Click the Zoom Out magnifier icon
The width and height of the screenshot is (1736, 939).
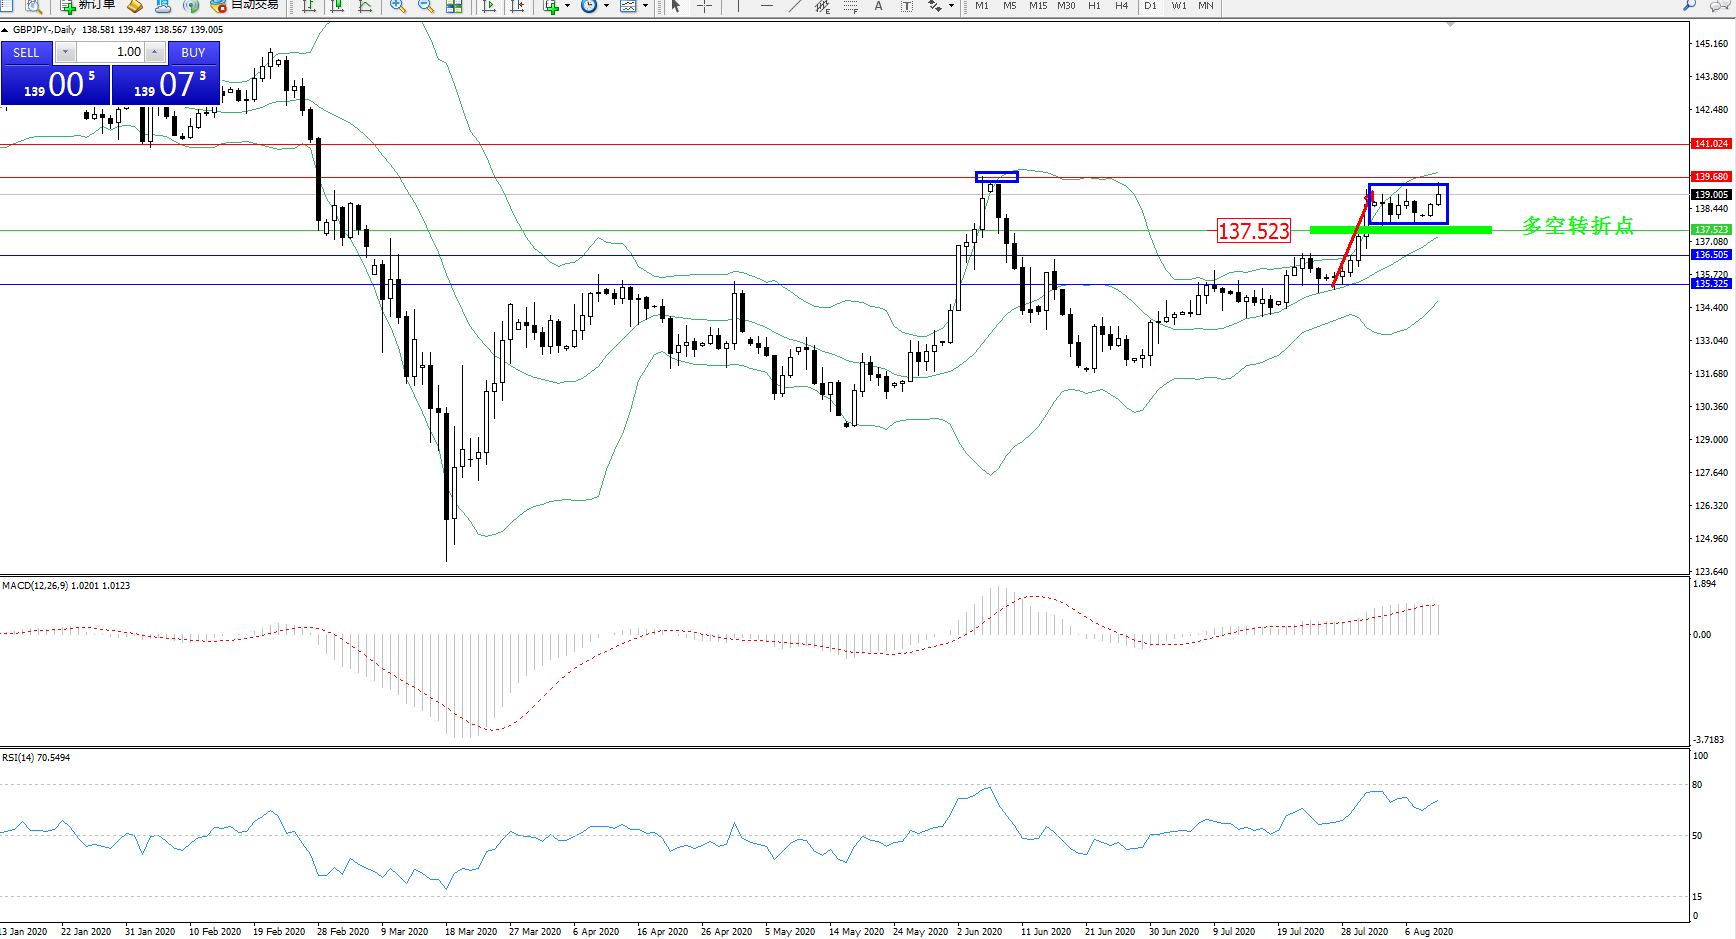(x=425, y=6)
